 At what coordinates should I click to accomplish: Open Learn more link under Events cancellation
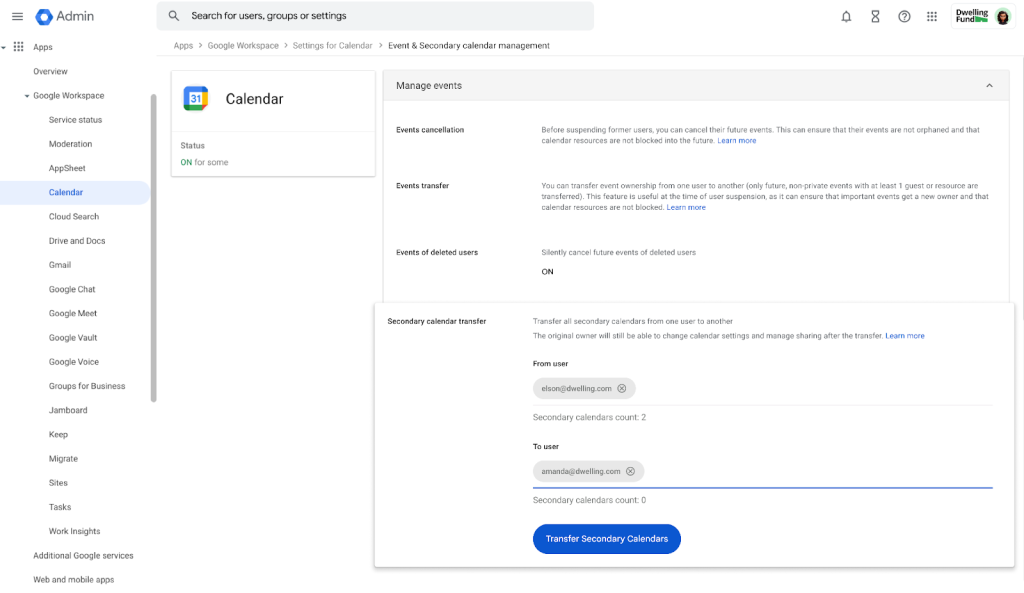736,141
